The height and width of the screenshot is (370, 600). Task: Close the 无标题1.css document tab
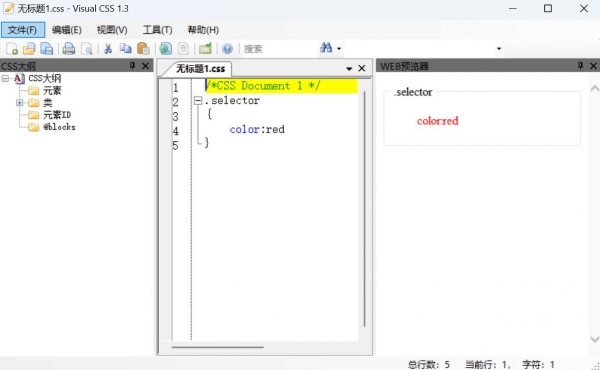click(362, 68)
